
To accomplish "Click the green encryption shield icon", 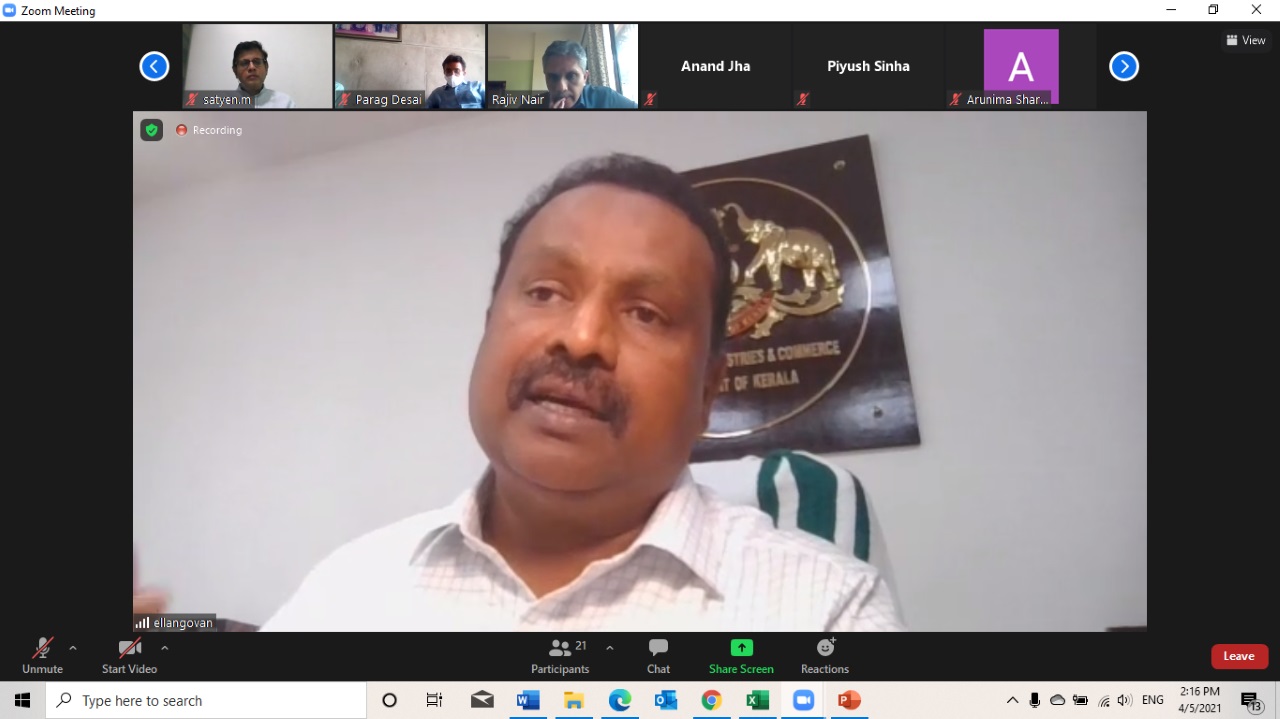I will pos(151,130).
